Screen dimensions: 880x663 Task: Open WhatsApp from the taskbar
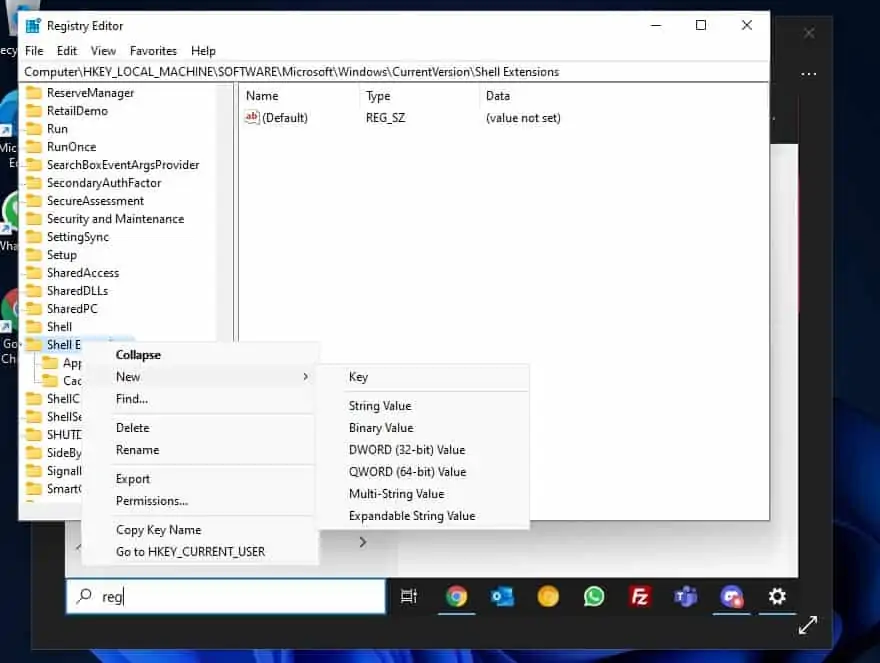pos(594,597)
